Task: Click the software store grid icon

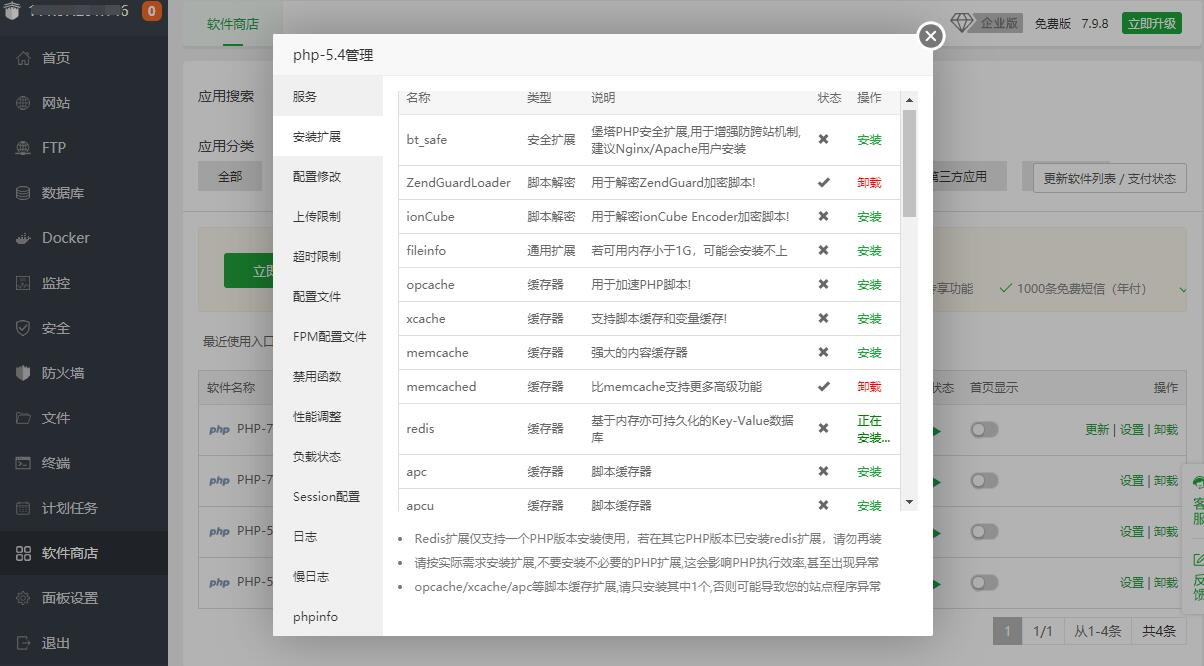Action: coord(23,553)
